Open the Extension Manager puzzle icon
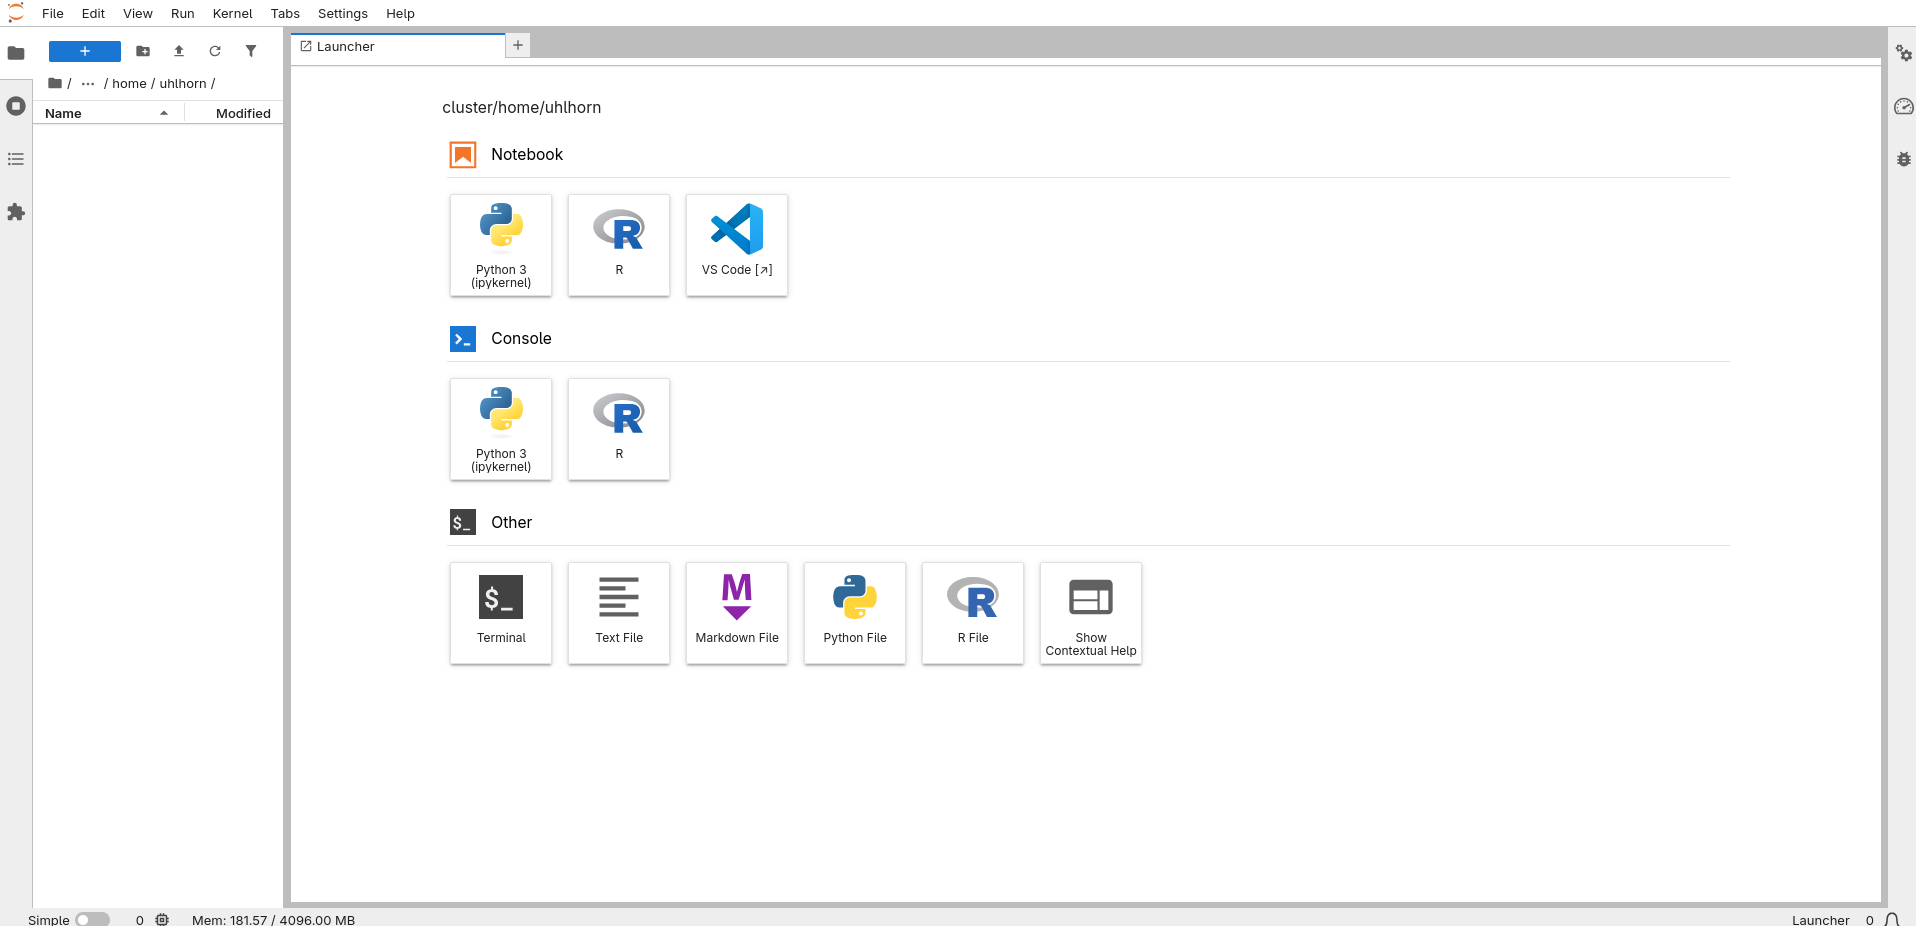1916x926 pixels. click(16, 212)
